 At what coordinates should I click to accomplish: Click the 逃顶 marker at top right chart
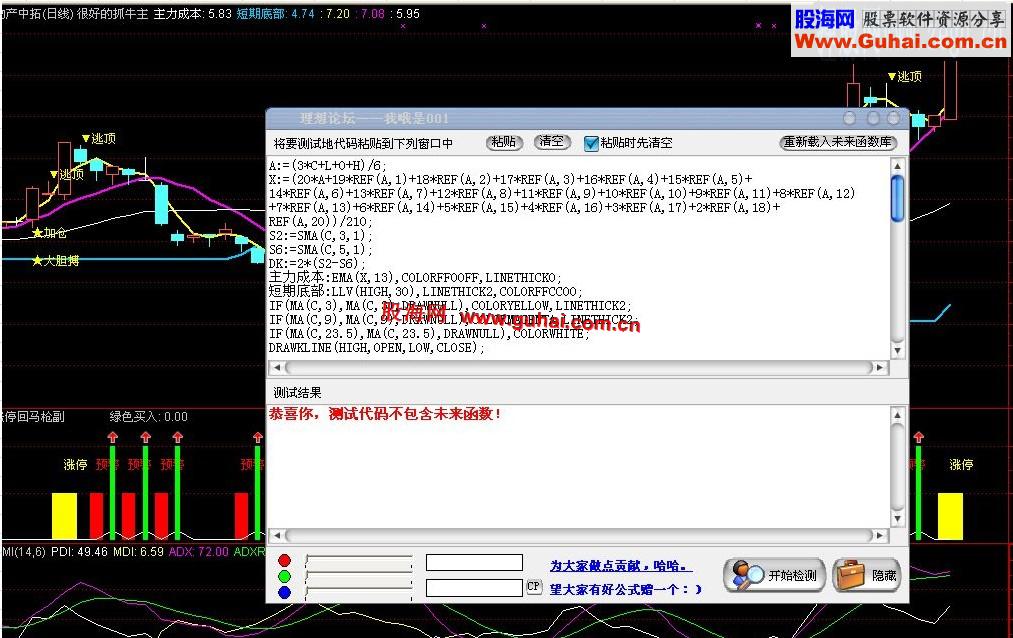pos(904,77)
